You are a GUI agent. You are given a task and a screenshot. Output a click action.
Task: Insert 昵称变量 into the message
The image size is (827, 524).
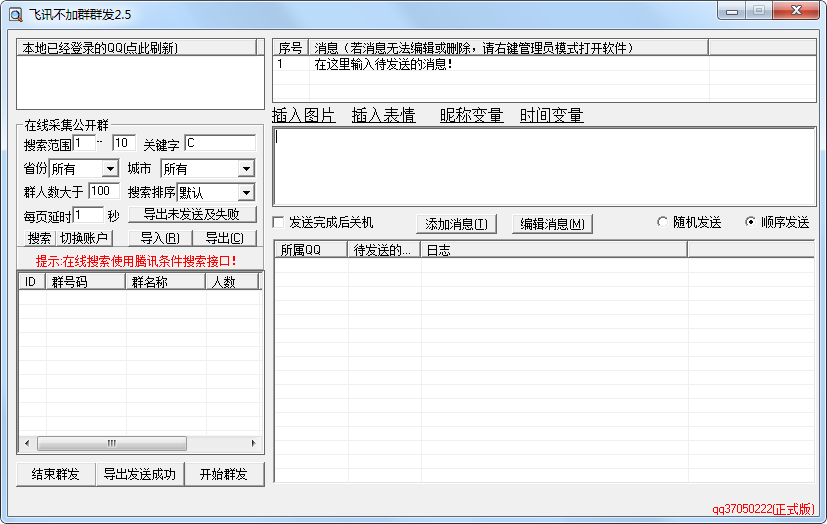(471, 116)
